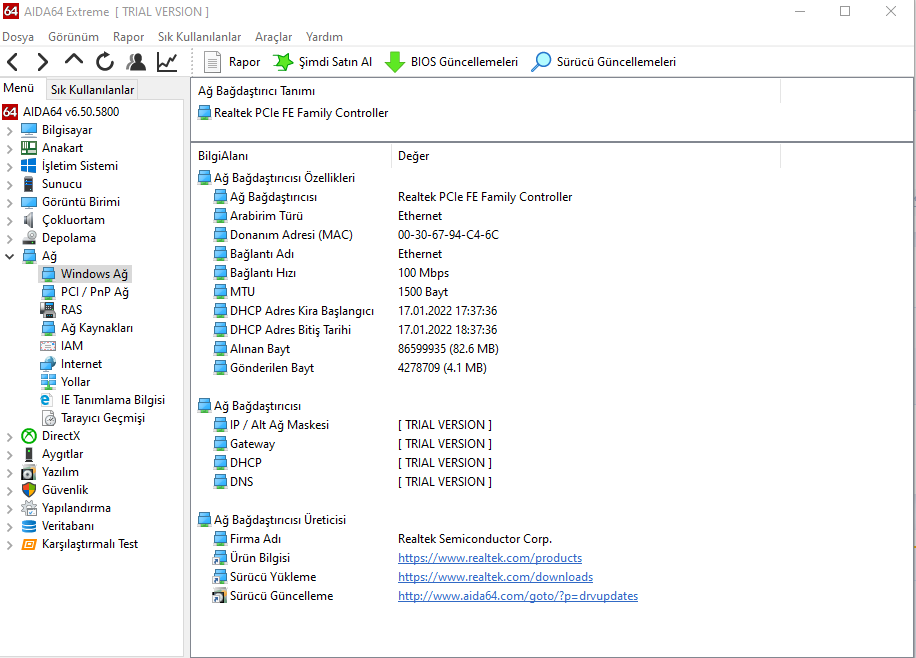Switch to Sık Kullanılanlar tab
This screenshot has width=916, height=658.
[x=92, y=90]
